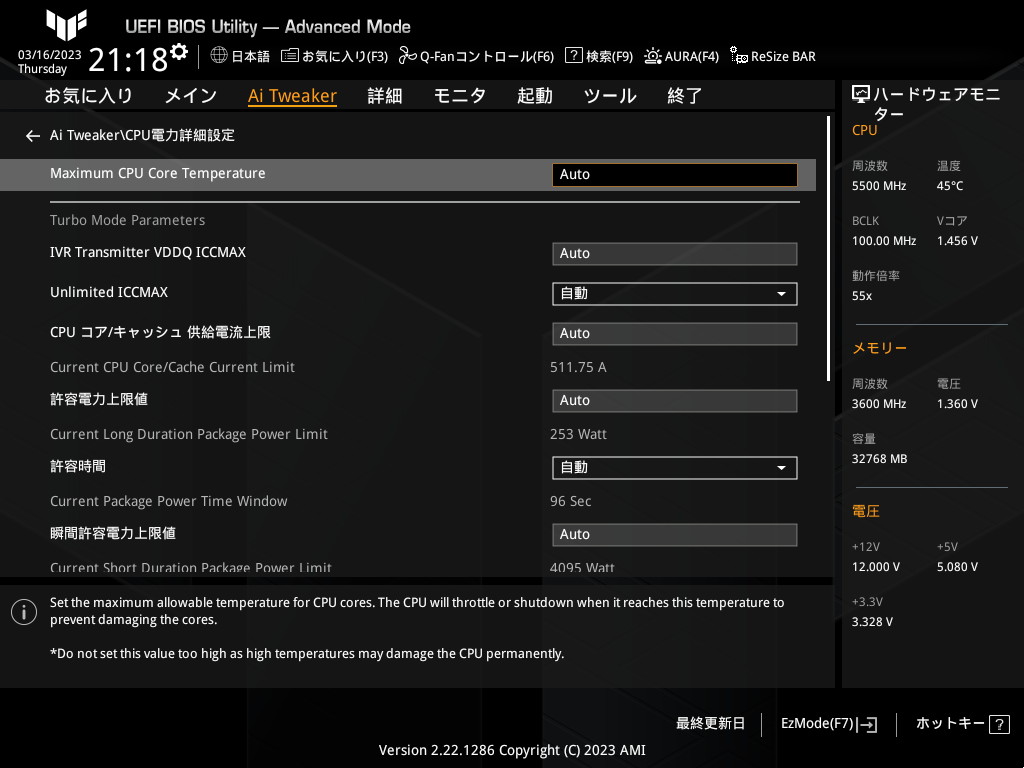Screen dimensions: 1024x768
Task: Click the 03/16/2023 date text
Action: pyautogui.click(x=50, y=55)
